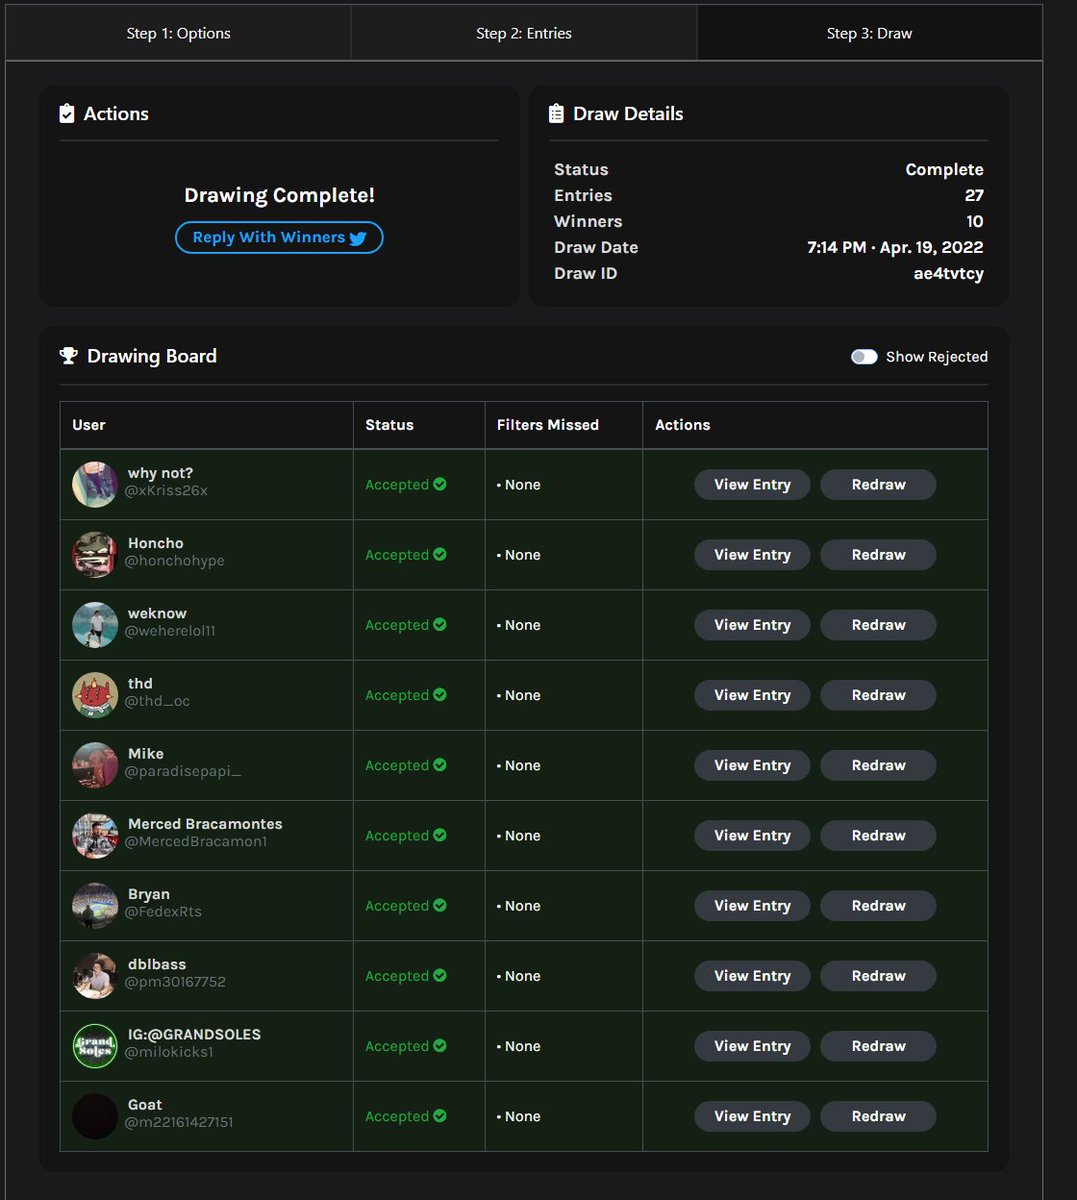
Task: Open why not? profile avatar
Action: click(95, 484)
